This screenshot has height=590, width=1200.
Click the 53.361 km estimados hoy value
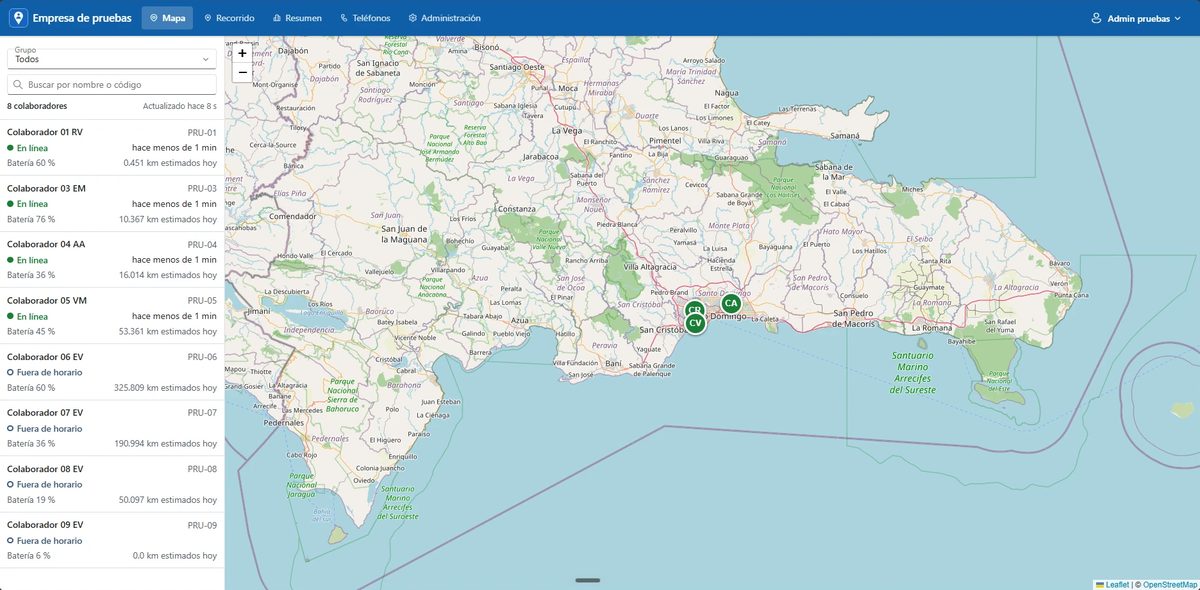coord(167,331)
